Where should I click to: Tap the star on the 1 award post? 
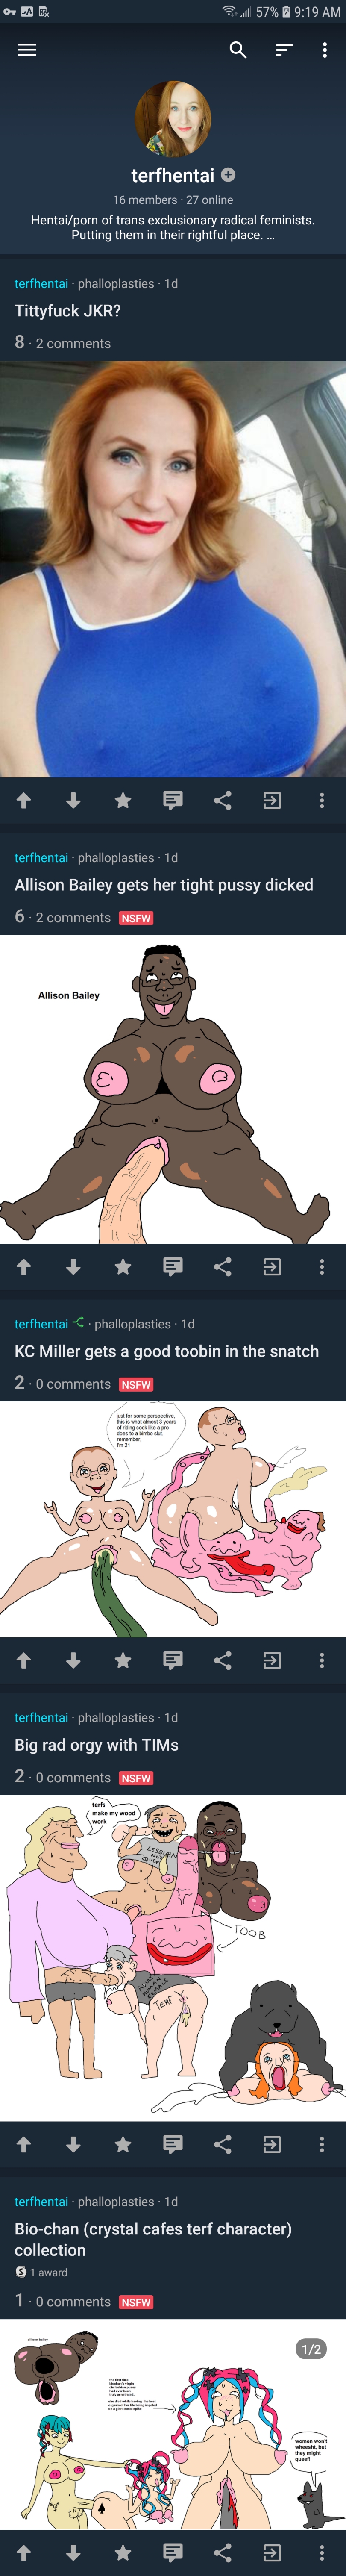[123, 2553]
